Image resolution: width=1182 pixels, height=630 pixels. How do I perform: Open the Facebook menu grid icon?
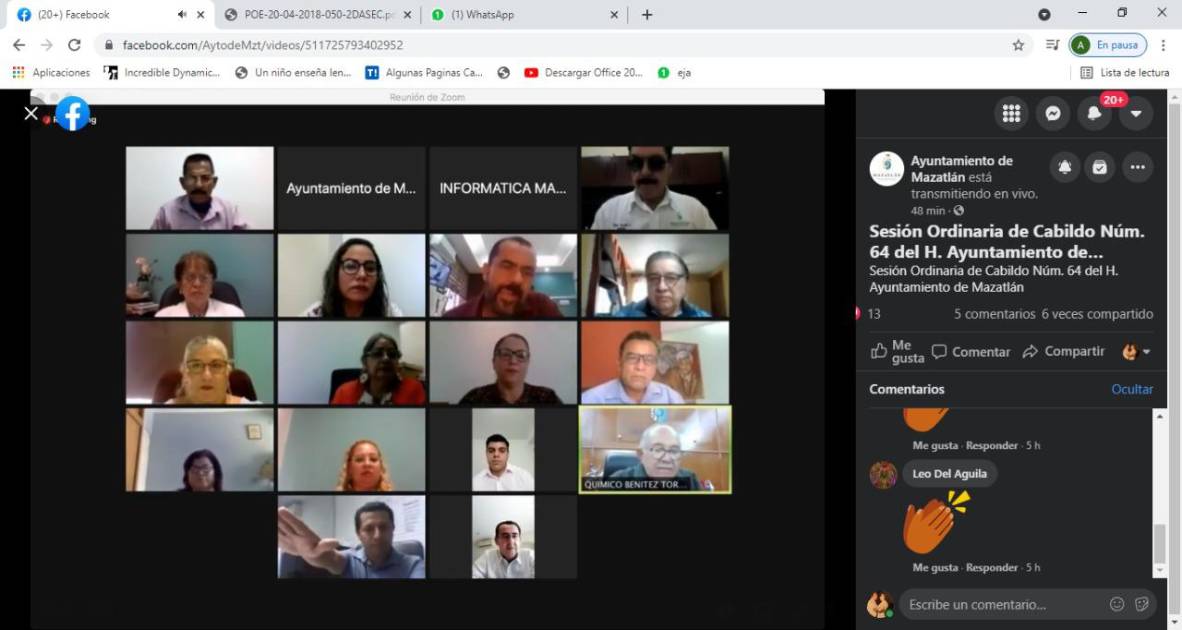1011,114
